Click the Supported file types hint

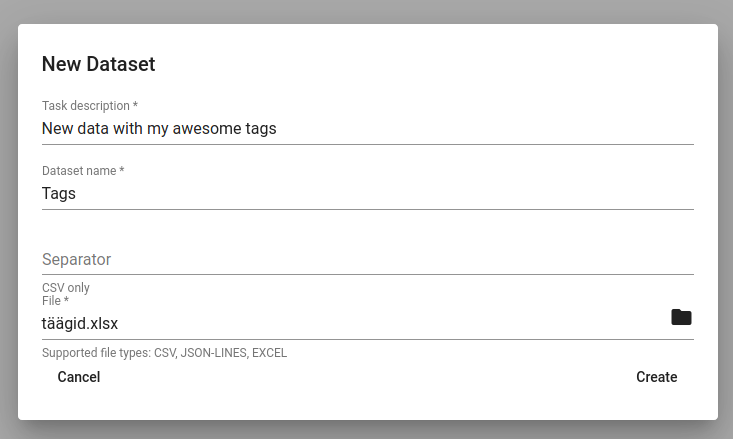pos(164,353)
